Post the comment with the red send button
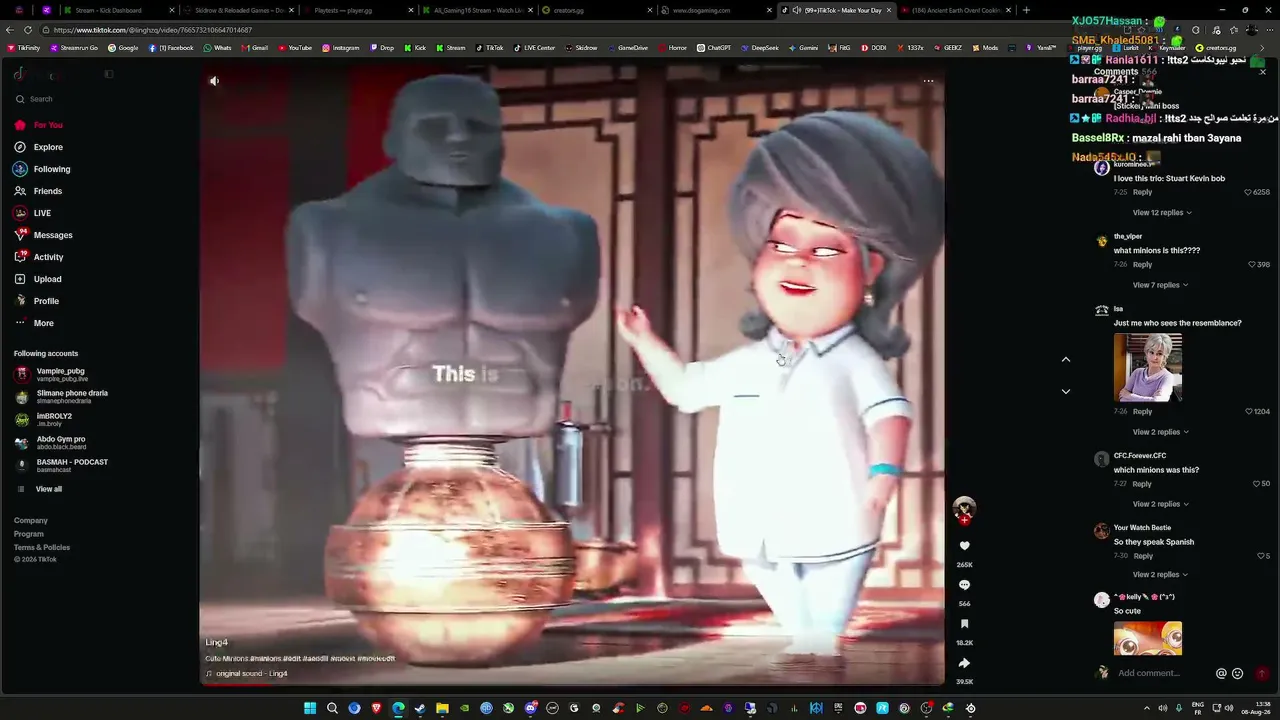The height and width of the screenshot is (720, 1280). 1261,674
